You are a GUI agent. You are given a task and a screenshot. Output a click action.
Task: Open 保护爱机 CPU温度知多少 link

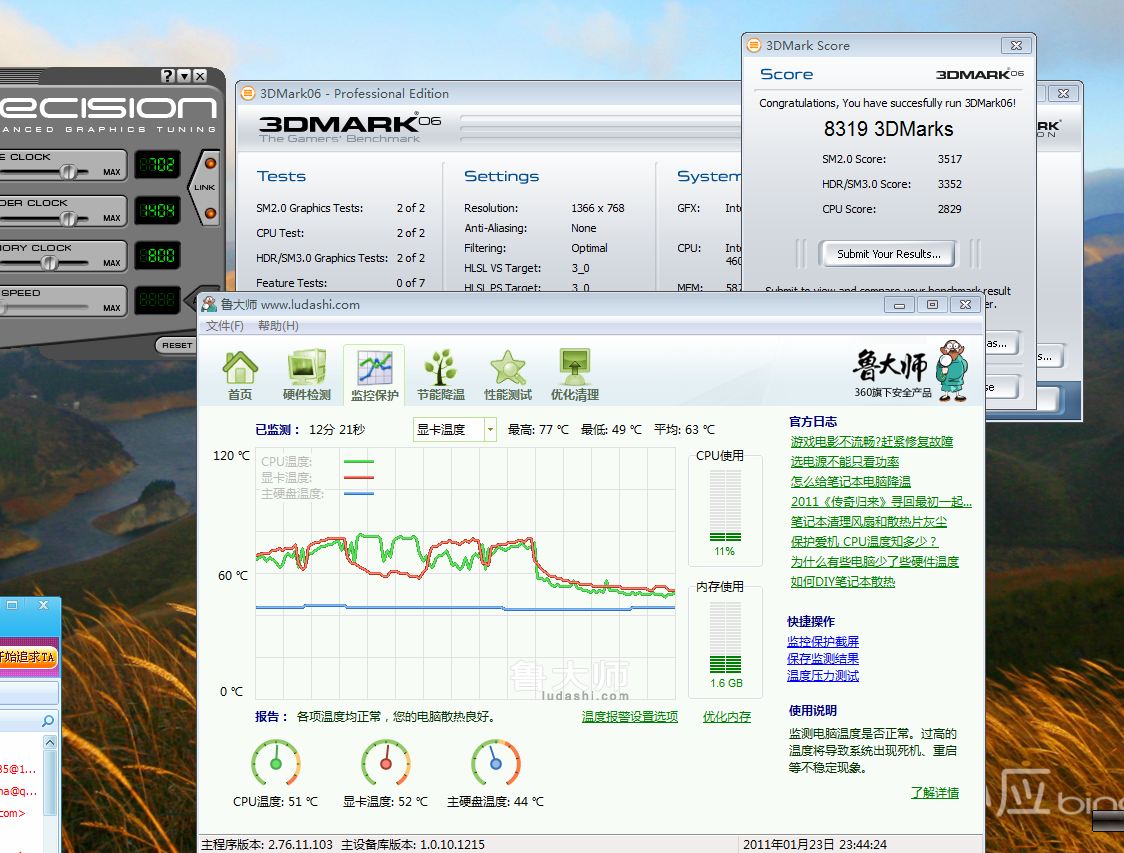(x=864, y=542)
